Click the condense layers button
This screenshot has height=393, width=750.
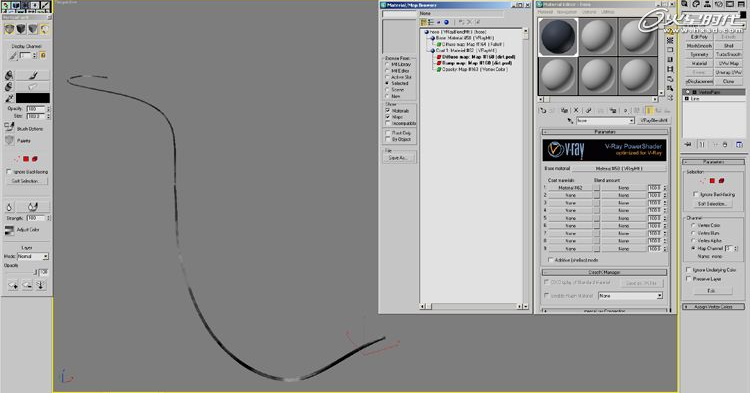41,285
